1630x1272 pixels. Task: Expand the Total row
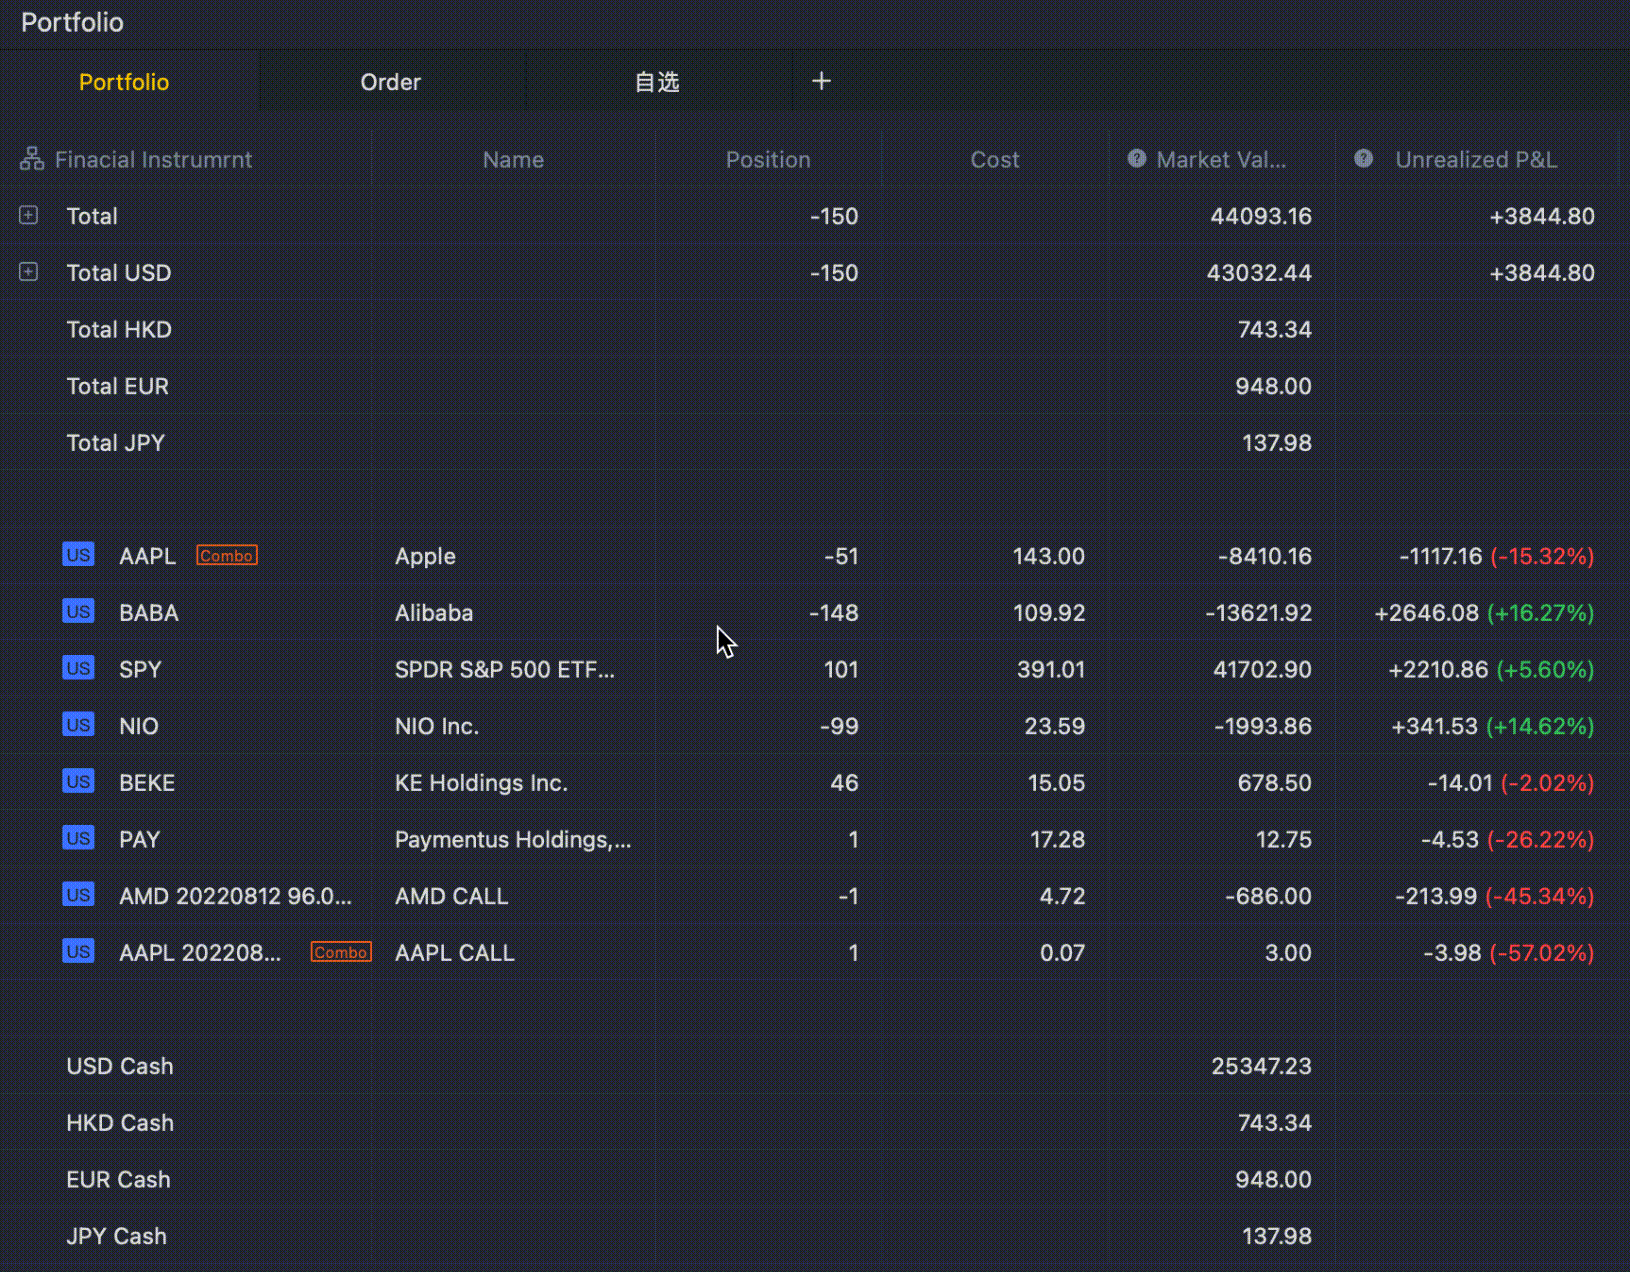coord(29,215)
